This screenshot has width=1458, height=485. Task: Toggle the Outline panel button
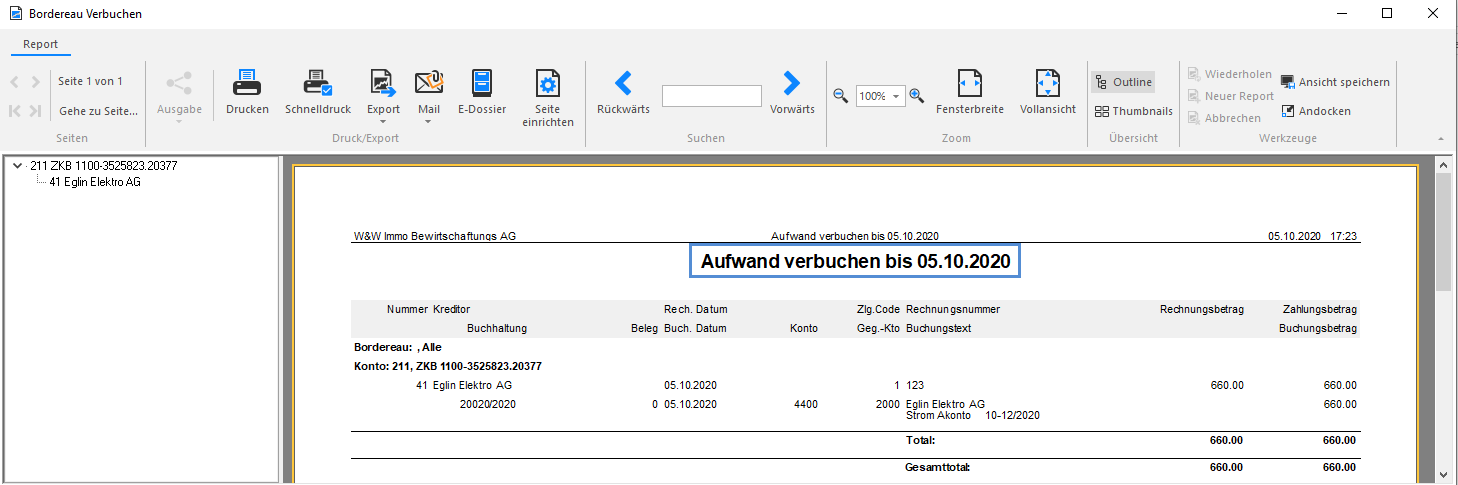(1123, 82)
